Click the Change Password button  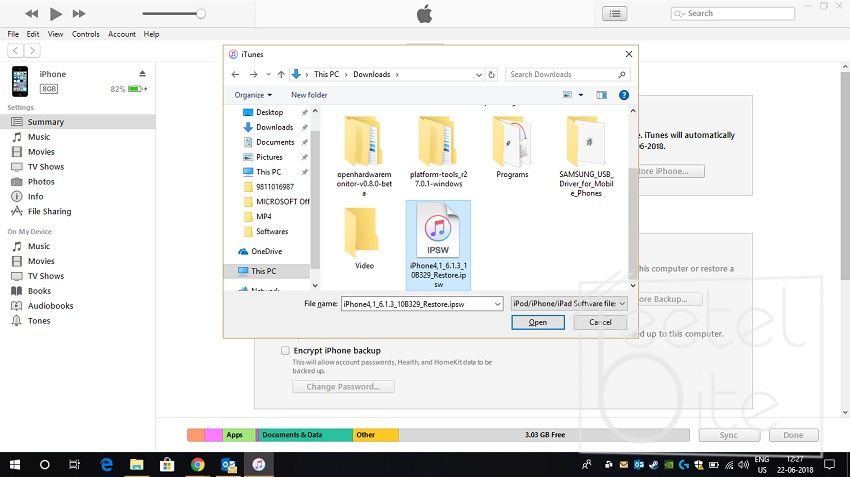pyautogui.click(x=343, y=387)
